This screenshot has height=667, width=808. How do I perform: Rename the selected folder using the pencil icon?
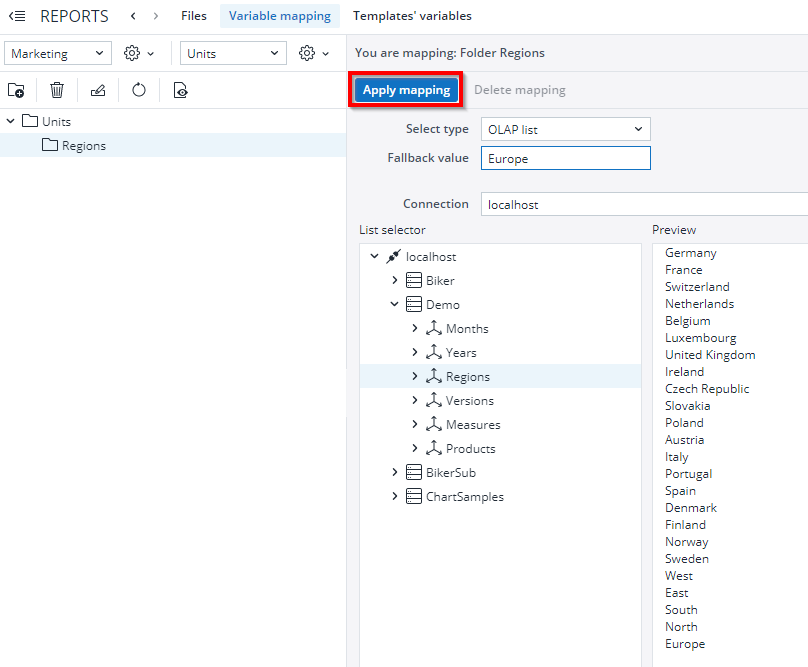pyautogui.click(x=98, y=90)
